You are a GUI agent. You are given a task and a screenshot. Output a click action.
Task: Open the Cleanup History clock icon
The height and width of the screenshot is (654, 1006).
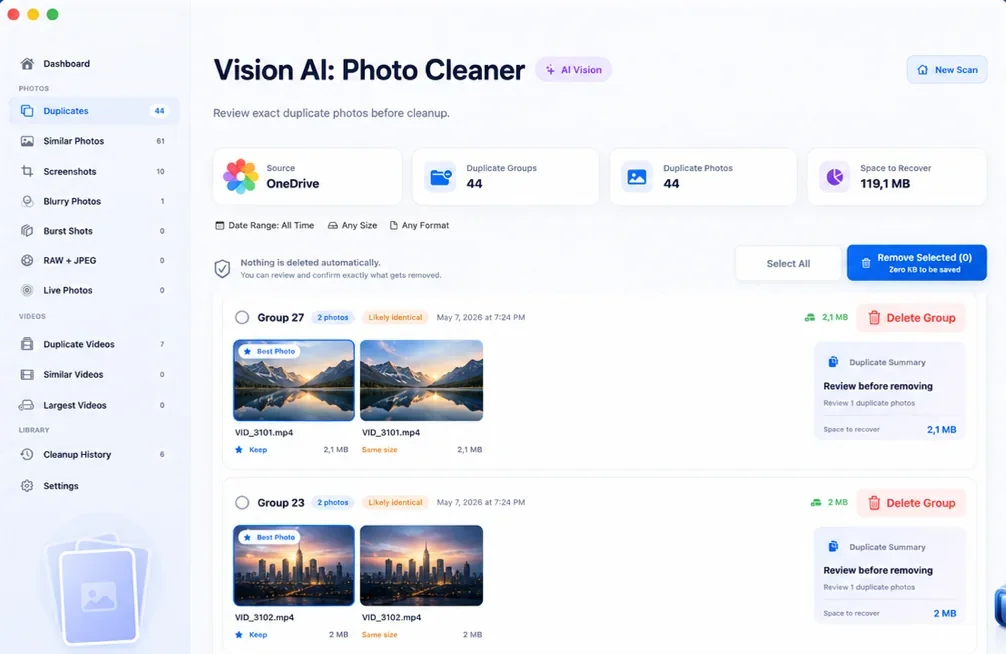tap(27, 454)
